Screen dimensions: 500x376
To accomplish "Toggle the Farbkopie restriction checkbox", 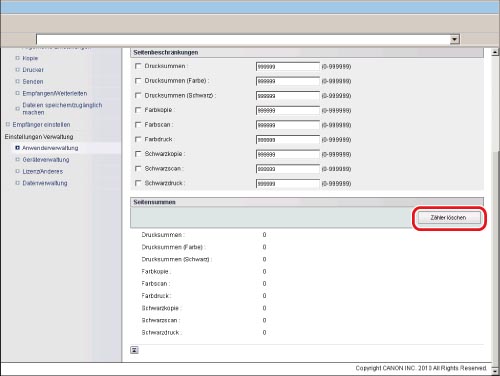I will point(138,110).
